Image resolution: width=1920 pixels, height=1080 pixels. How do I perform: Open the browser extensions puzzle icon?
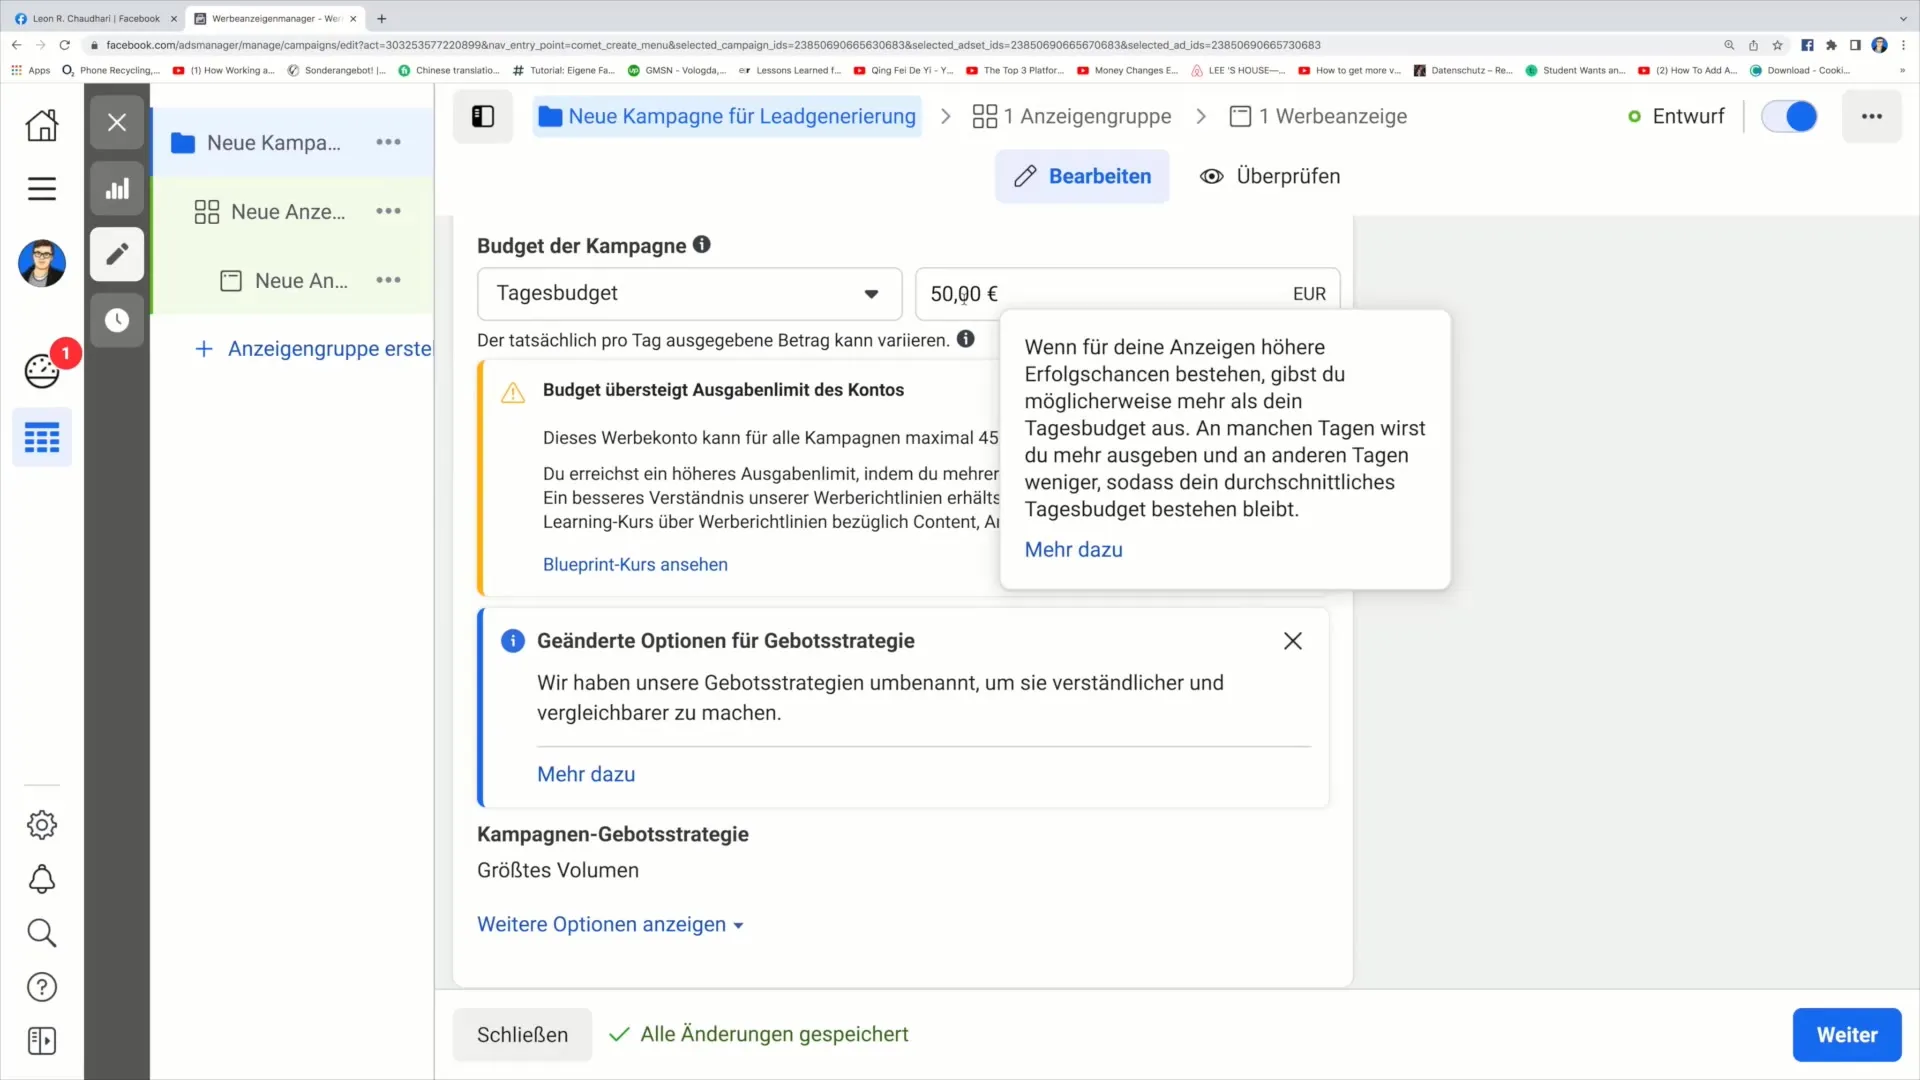click(1831, 45)
